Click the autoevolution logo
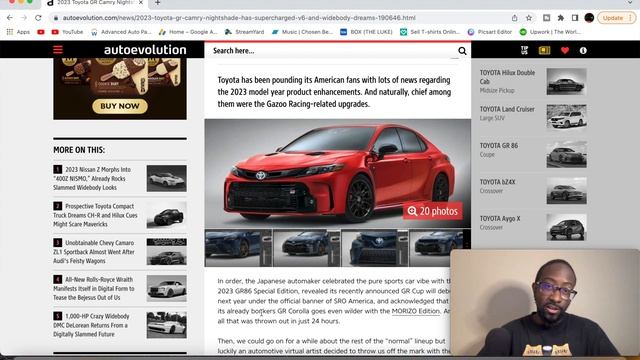Image resolution: width=640 pixels, height=360 pixels. point(145,50)
